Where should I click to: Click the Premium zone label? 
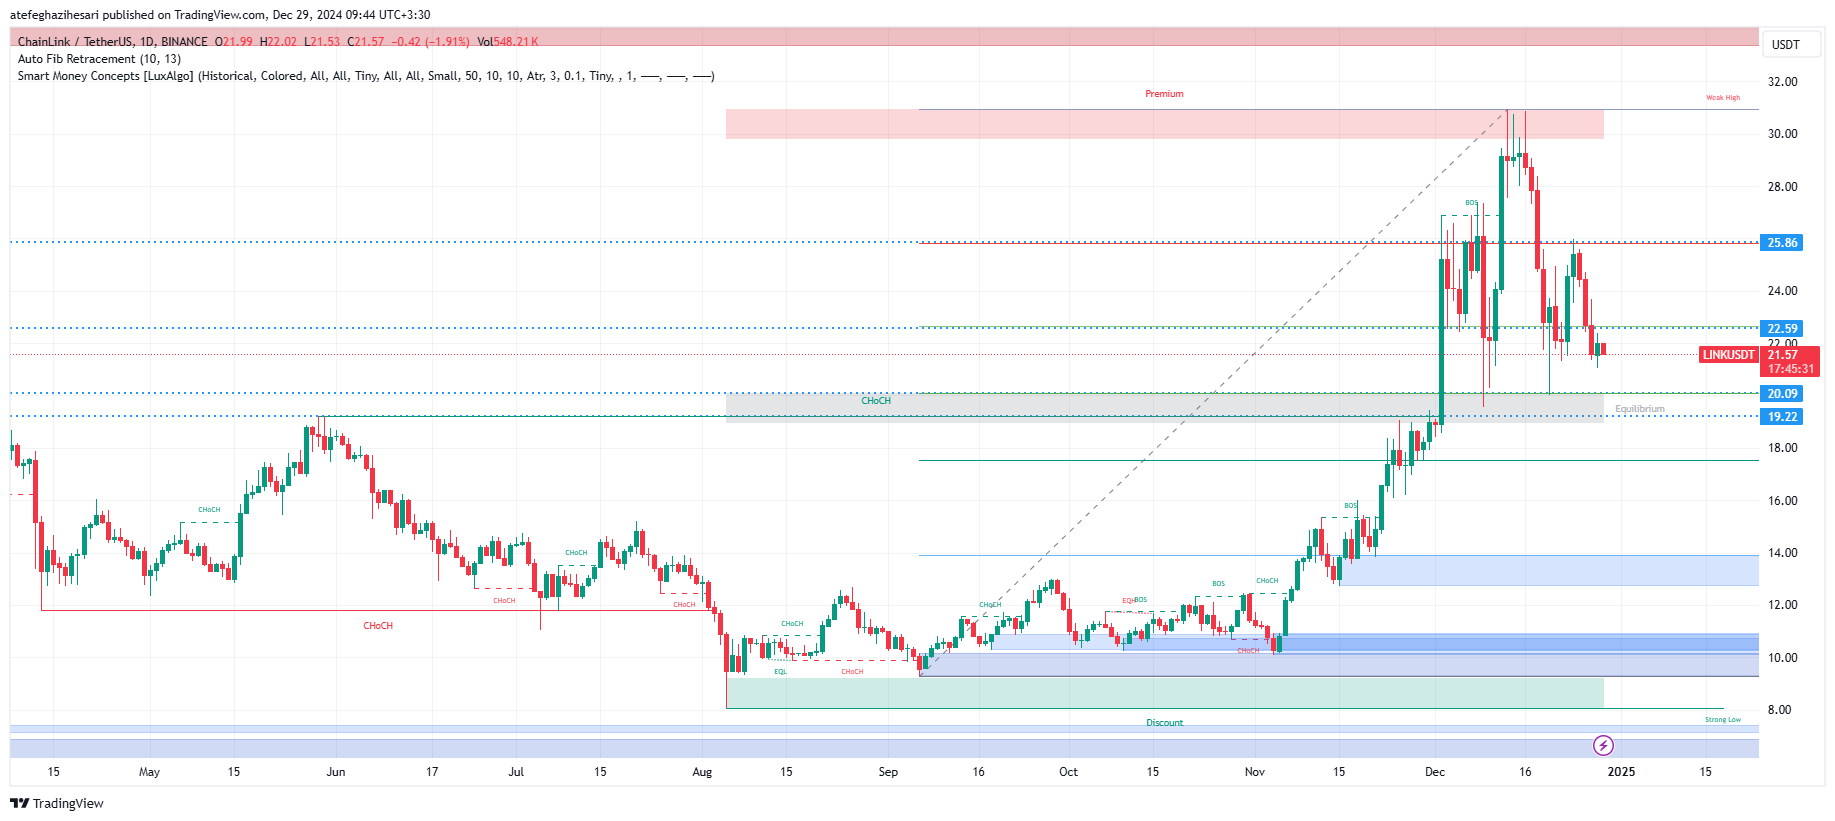pos(1164,94)
